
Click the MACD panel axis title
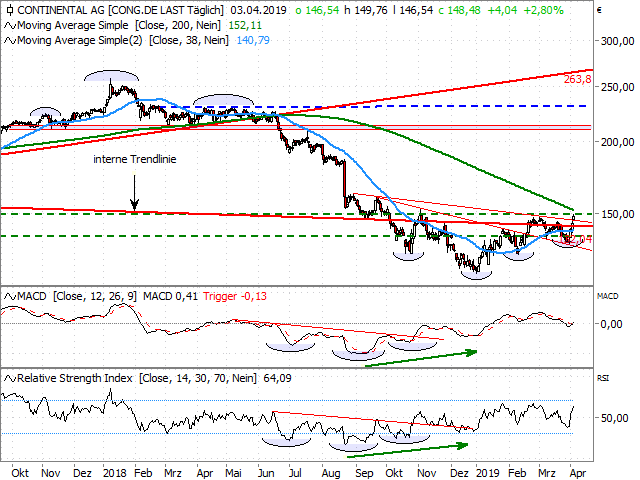coord(607,296)
